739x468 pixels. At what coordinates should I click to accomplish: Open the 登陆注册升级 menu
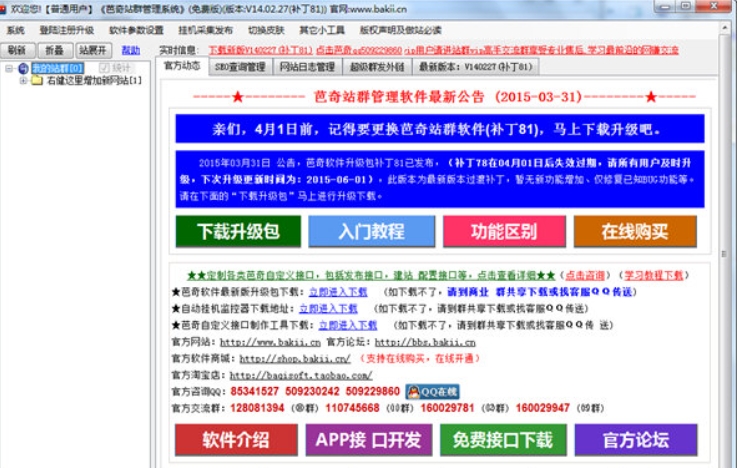(66, 30)
